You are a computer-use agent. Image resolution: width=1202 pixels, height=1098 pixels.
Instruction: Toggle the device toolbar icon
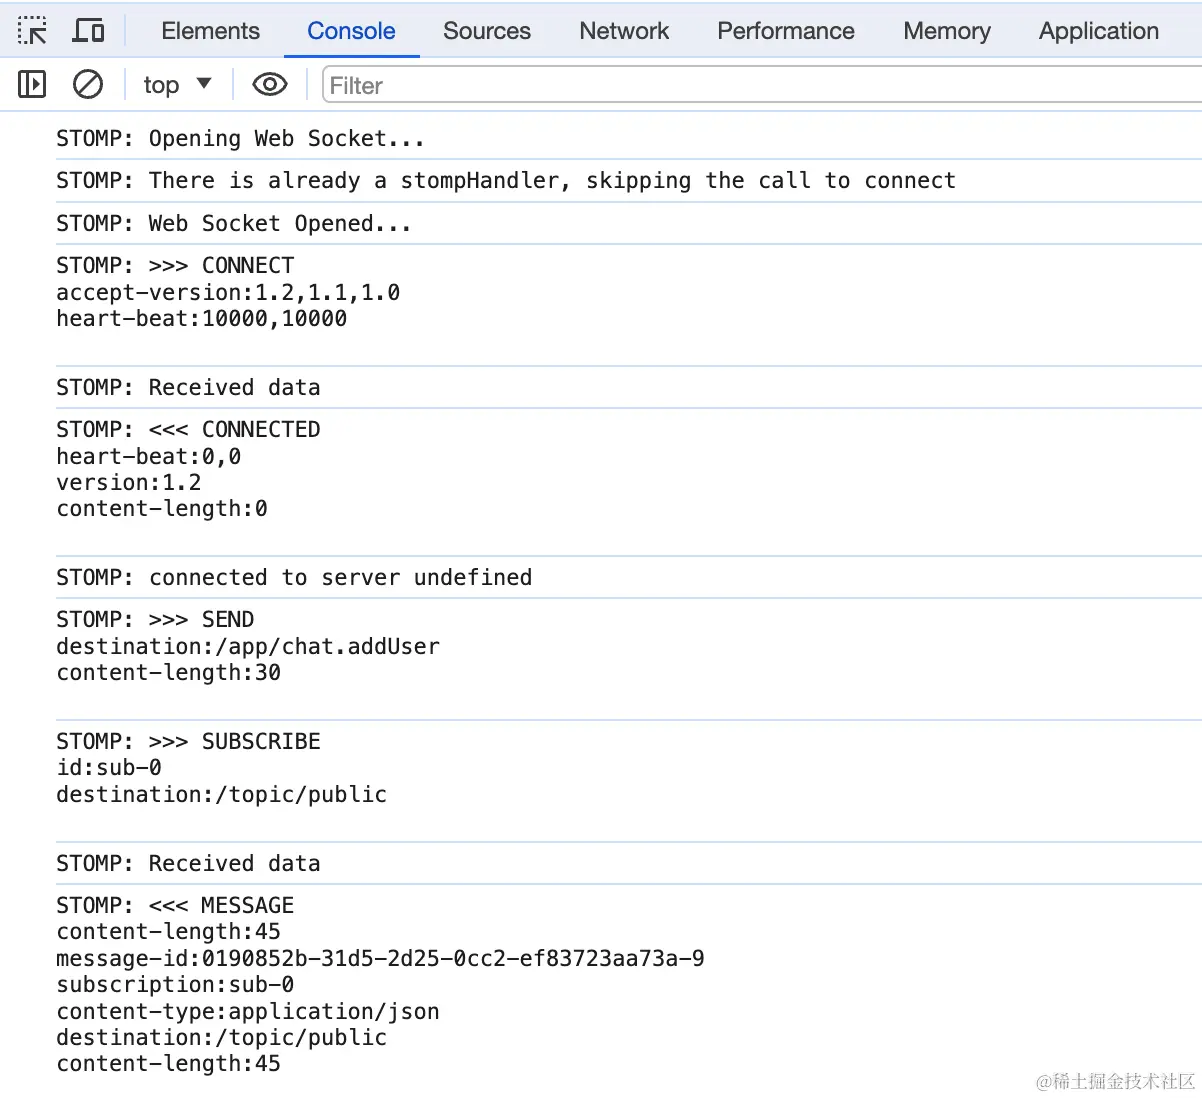(88, 31)
